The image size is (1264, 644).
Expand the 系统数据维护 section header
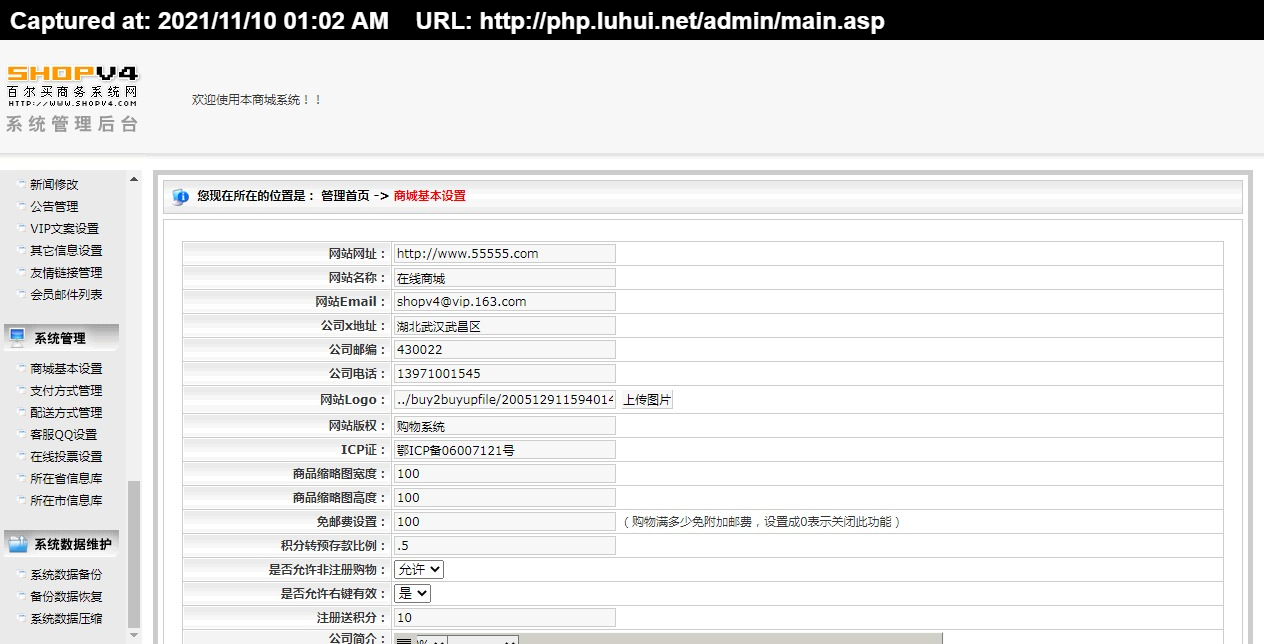pyautogui.click(x=62, y=544)
